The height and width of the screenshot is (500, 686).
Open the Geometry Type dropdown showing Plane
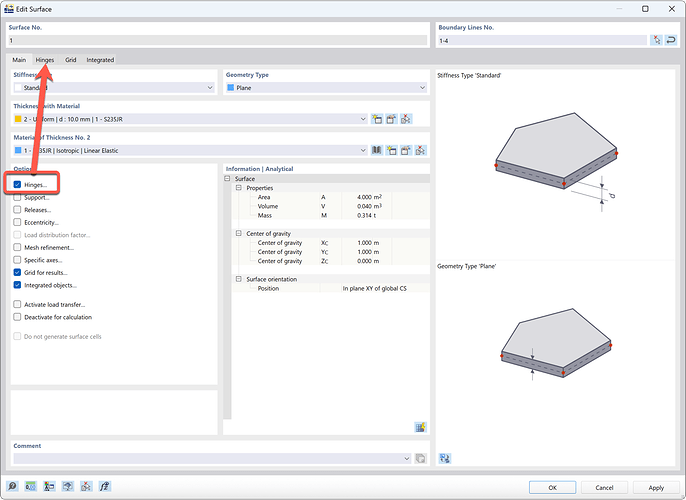(x=326, y=87)
